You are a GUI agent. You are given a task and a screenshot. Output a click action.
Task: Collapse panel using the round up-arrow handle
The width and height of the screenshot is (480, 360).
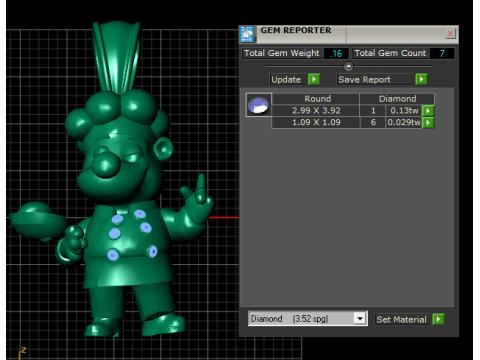pos(348,67)
